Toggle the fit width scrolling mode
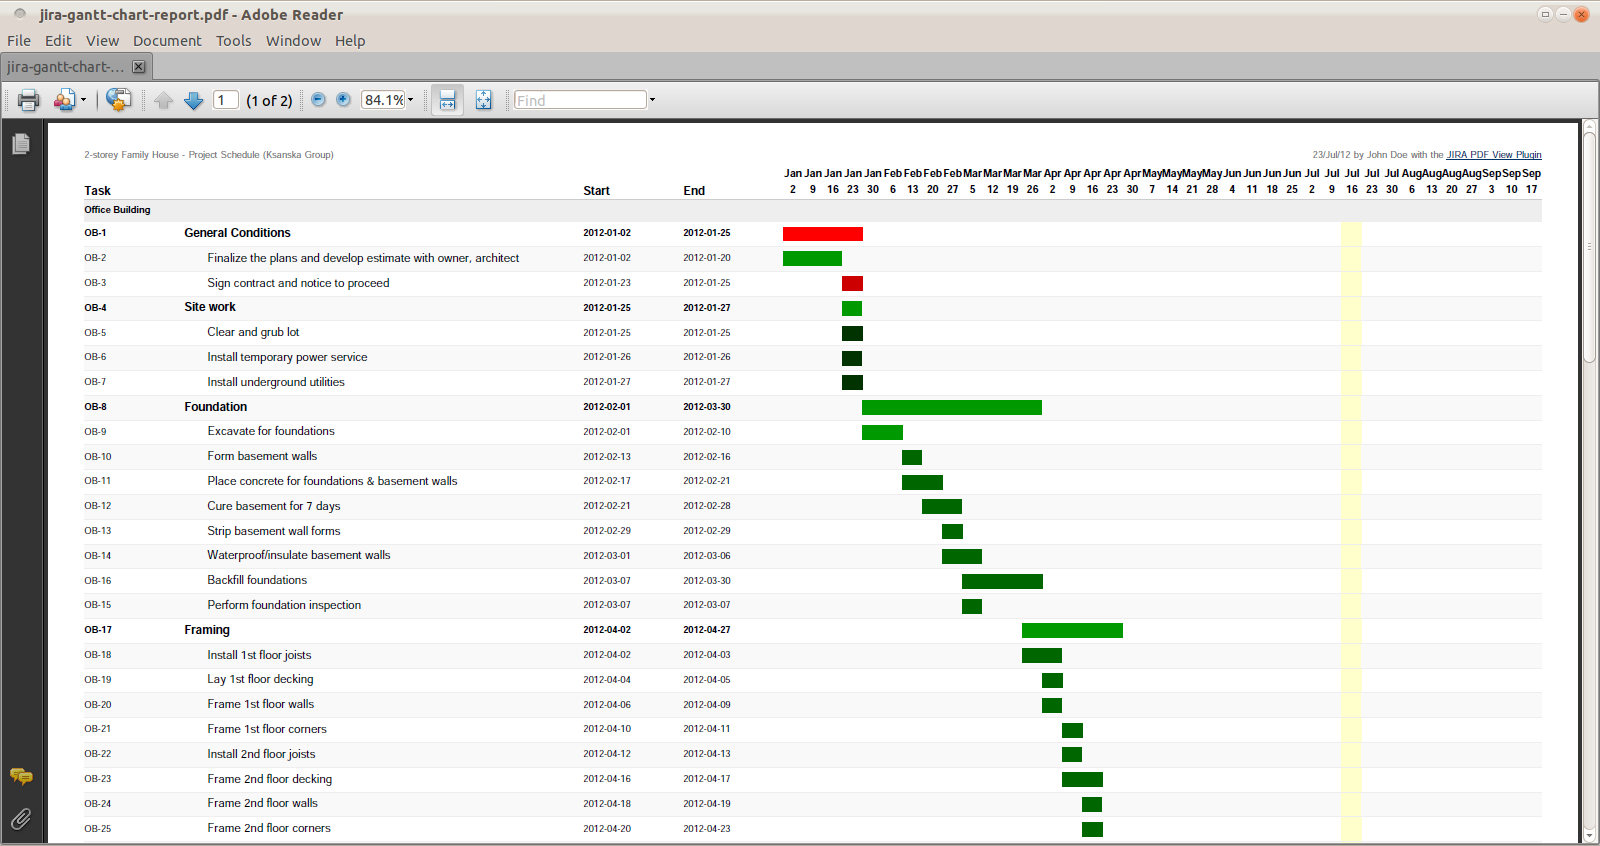Image resolution: width=1600 pixels, height=846 pixels. (x=447, y=100)
